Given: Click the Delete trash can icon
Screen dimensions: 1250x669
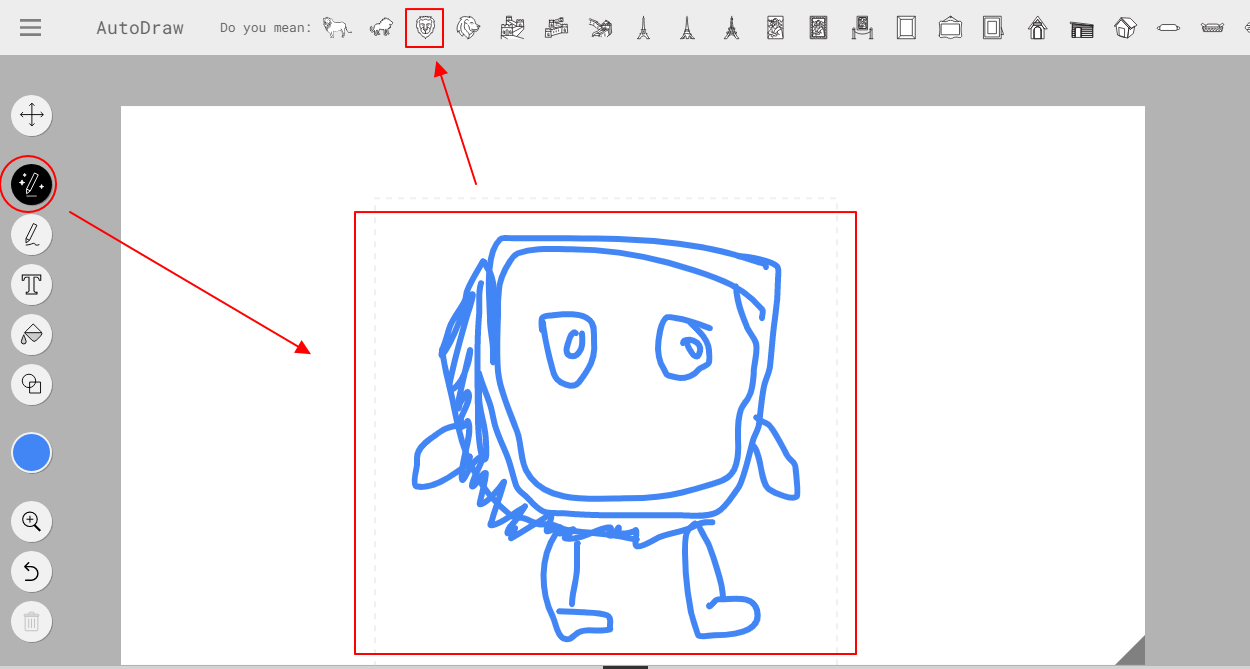Looking at the screenshot, I should point(31,622).
